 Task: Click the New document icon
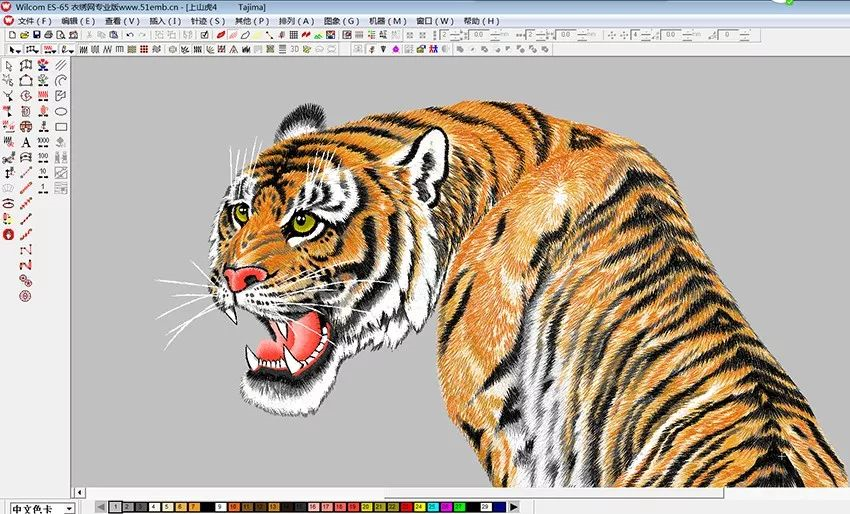[x=10, y=35]
